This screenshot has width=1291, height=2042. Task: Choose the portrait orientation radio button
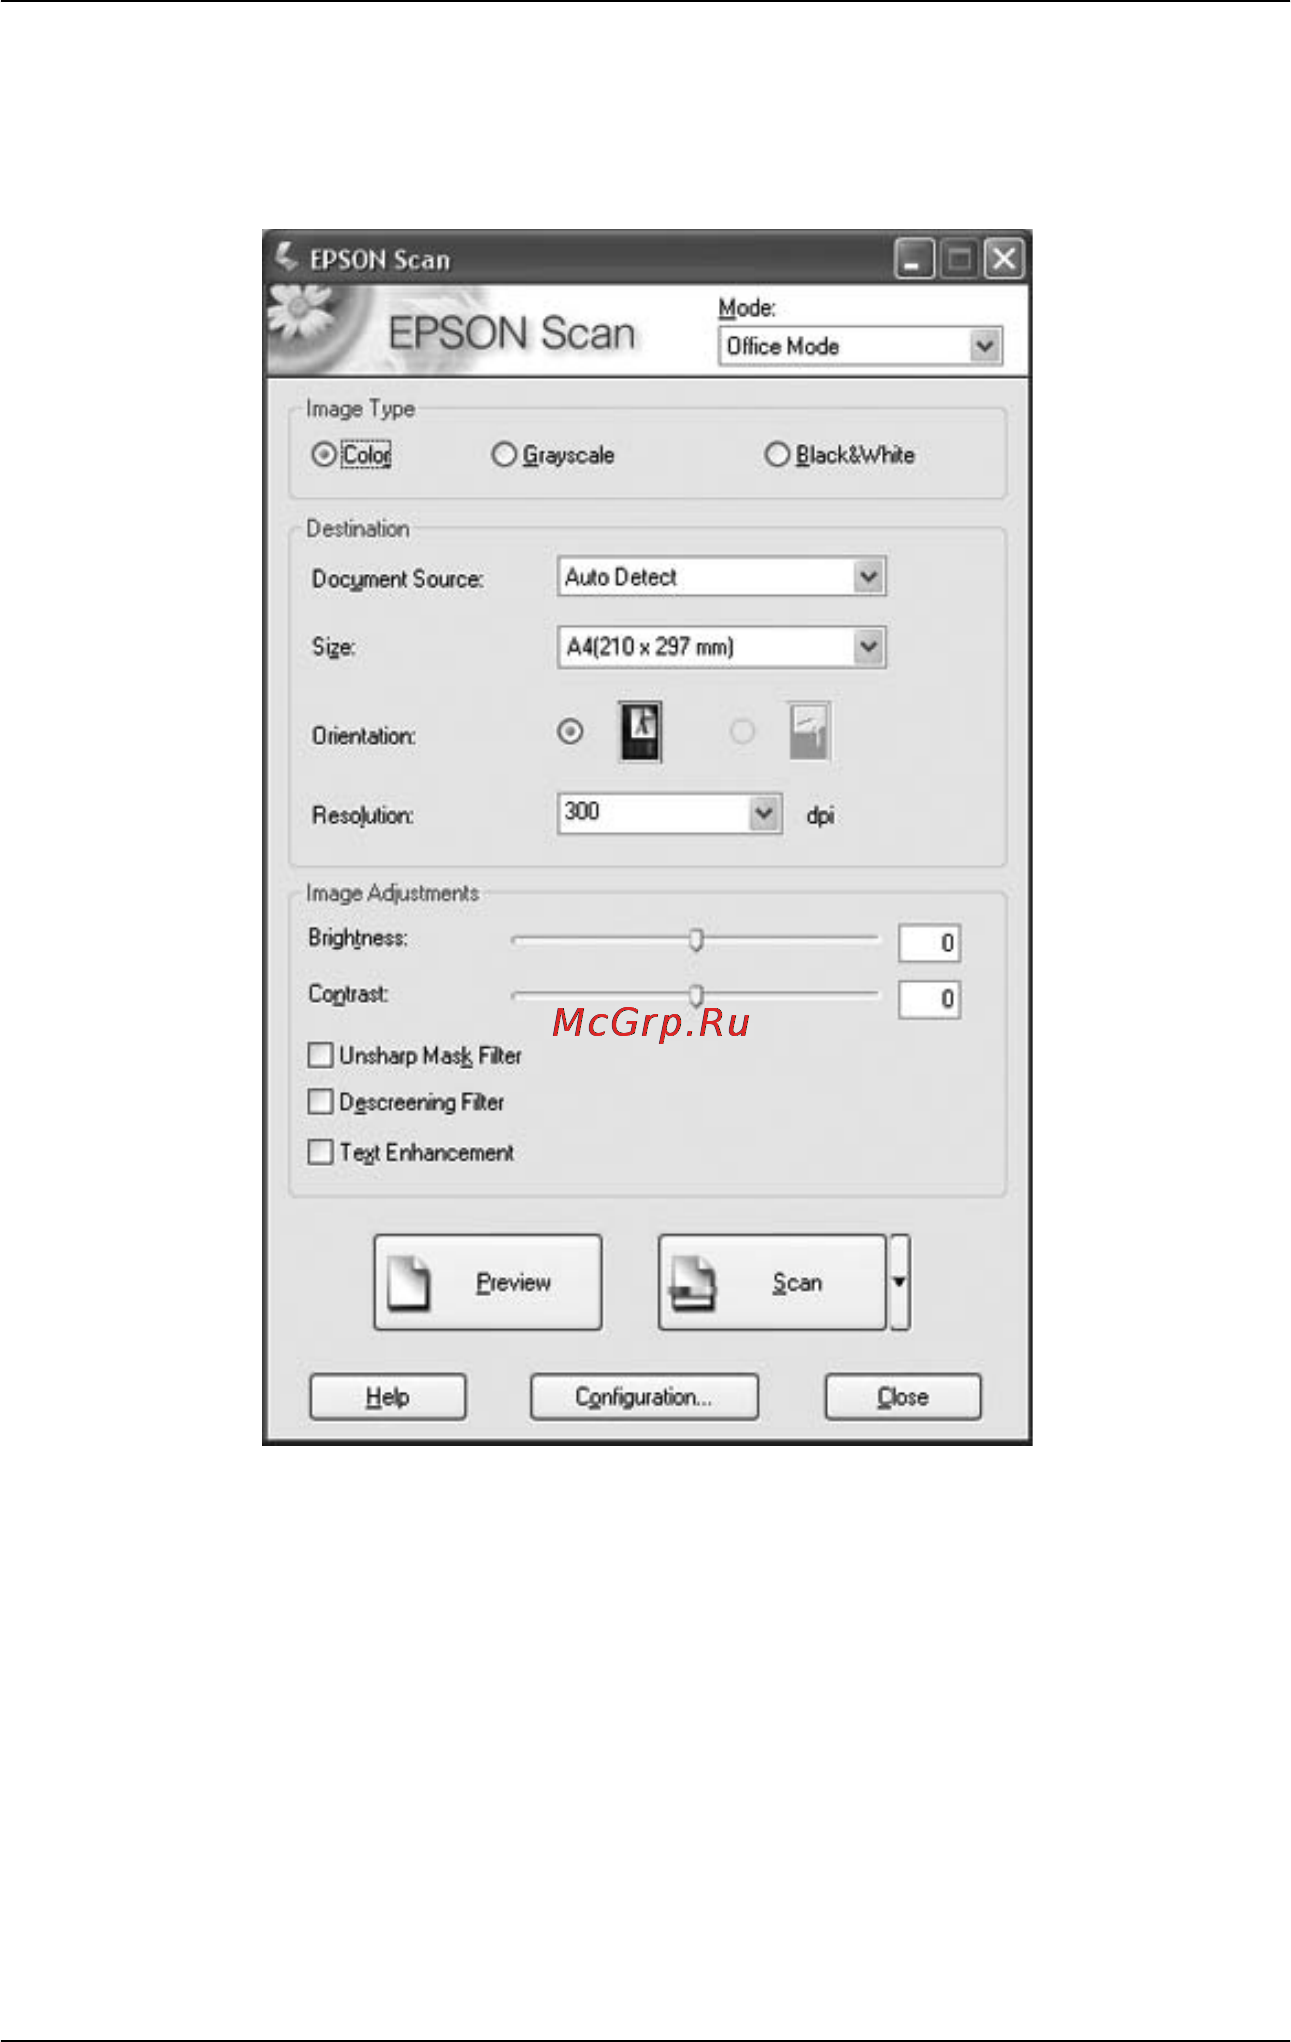pyautogui.click(x=570, y=732)
